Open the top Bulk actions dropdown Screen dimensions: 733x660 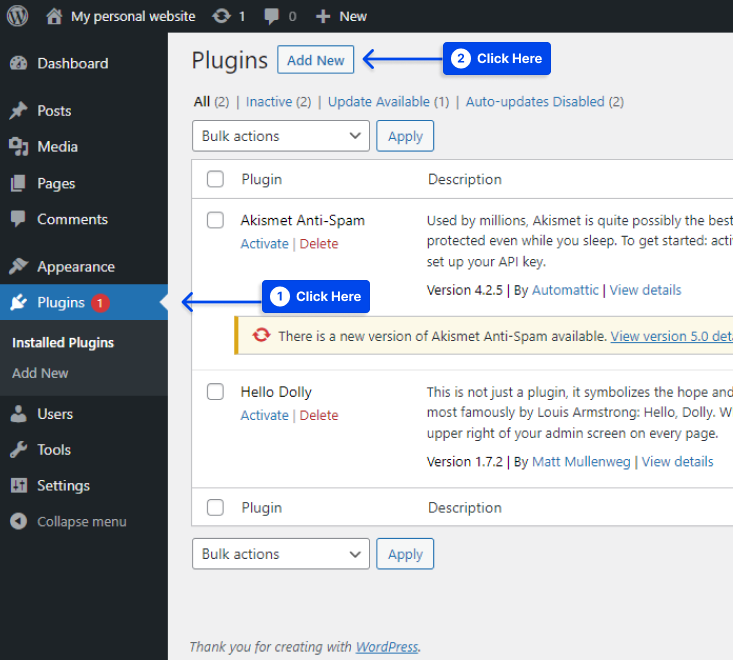pos(280,136)
